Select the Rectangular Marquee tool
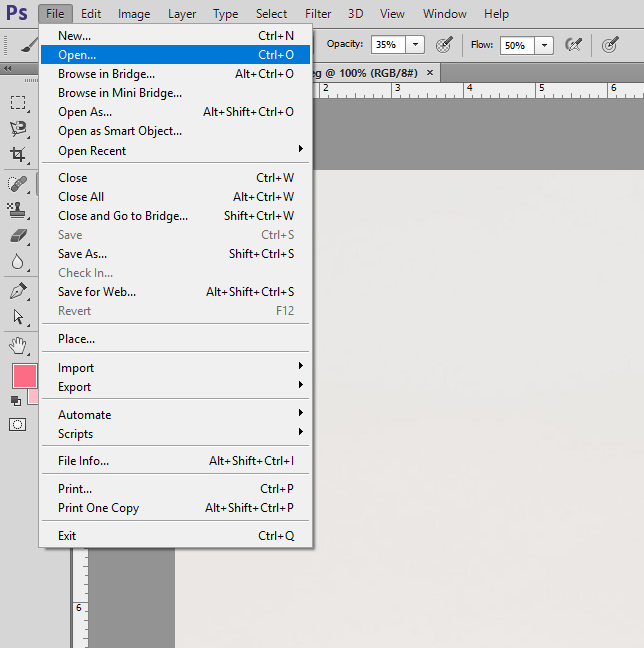644x648 pixels. point(18,103)
